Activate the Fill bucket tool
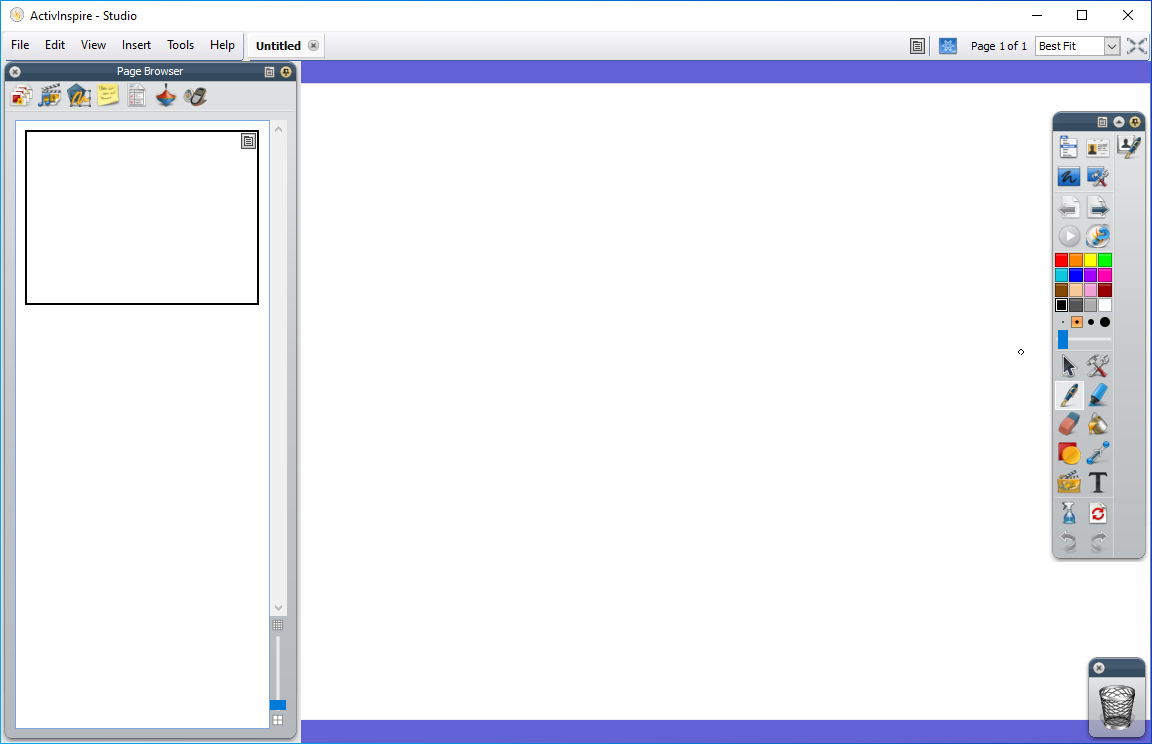 pyautogui.click(x=1098, y=424)
